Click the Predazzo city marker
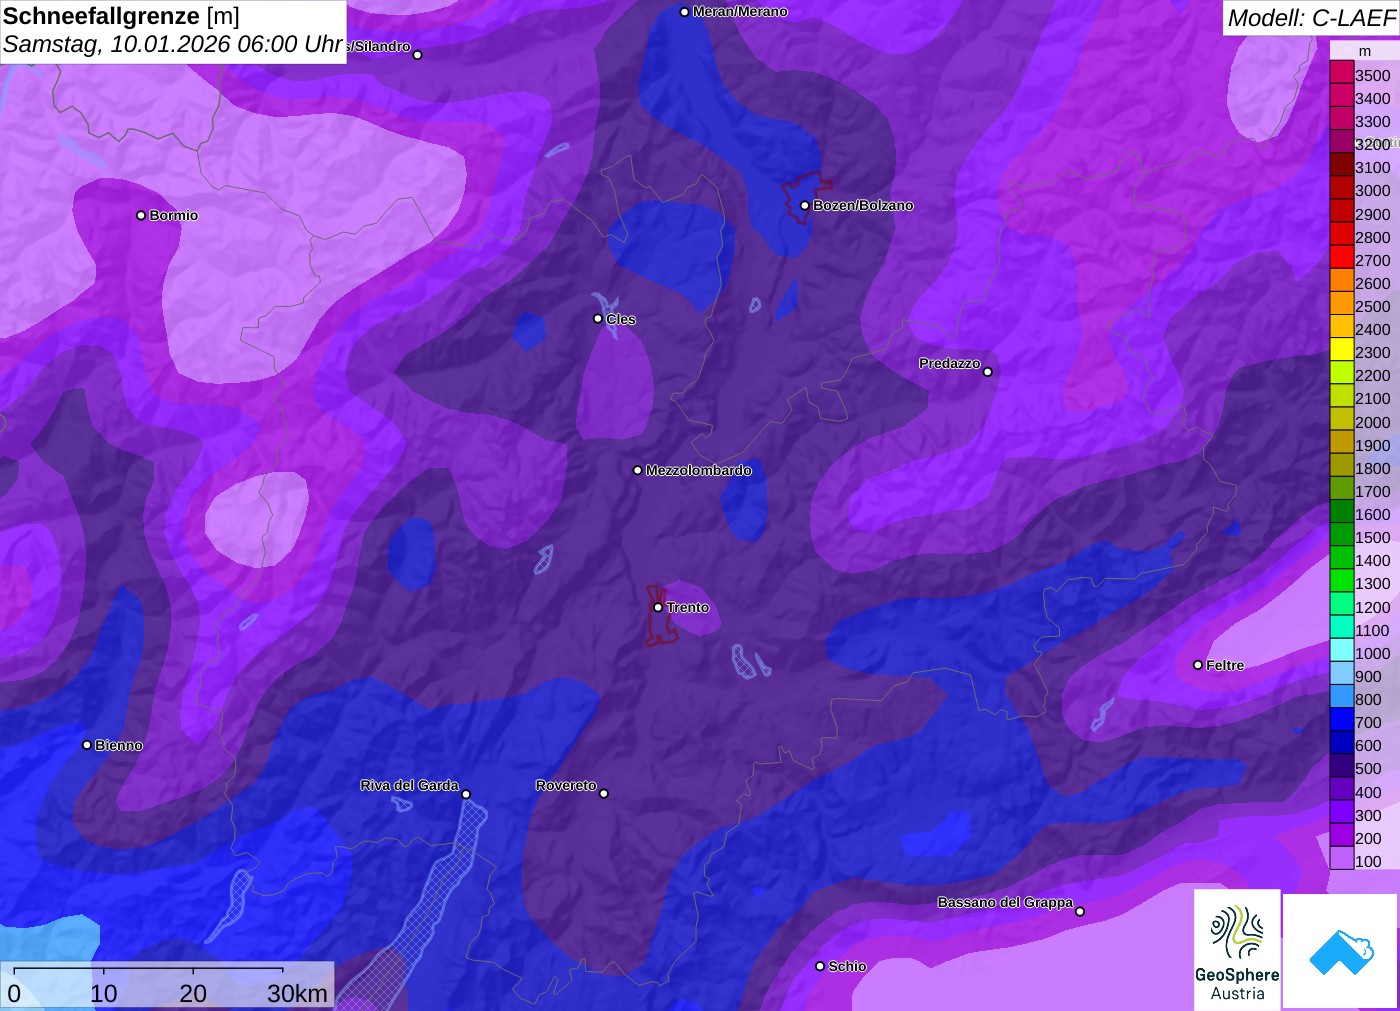The image size is (1400, 1011). tap(988, 372)
